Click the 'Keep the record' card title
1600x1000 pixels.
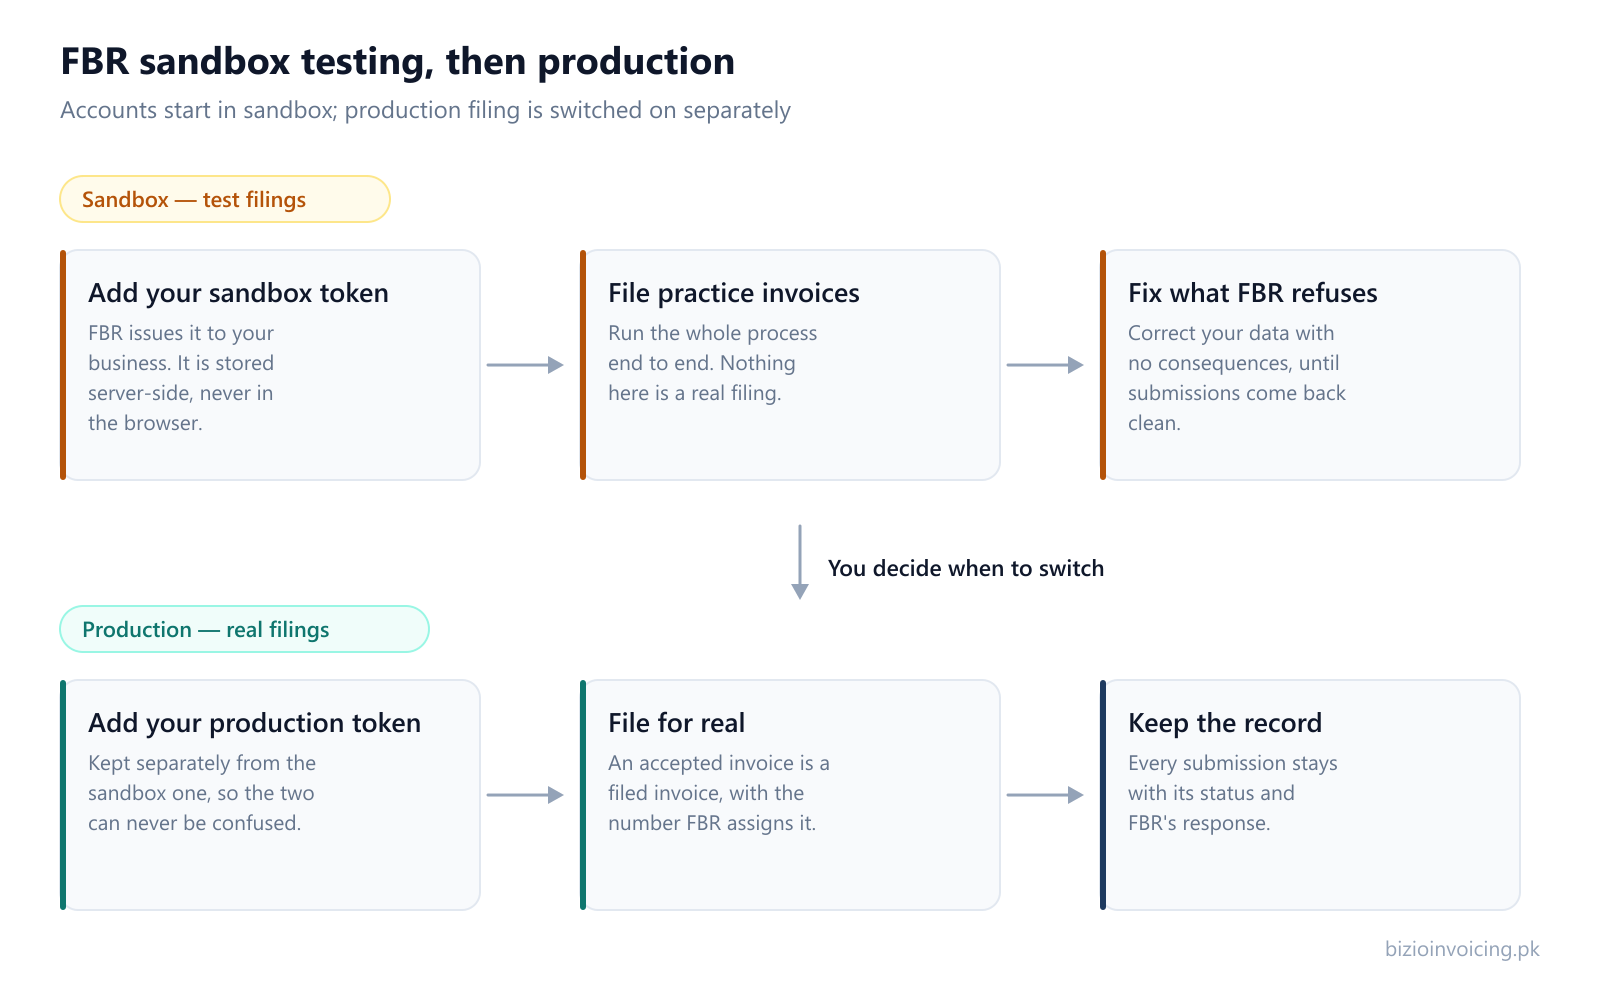[1225, 723]
